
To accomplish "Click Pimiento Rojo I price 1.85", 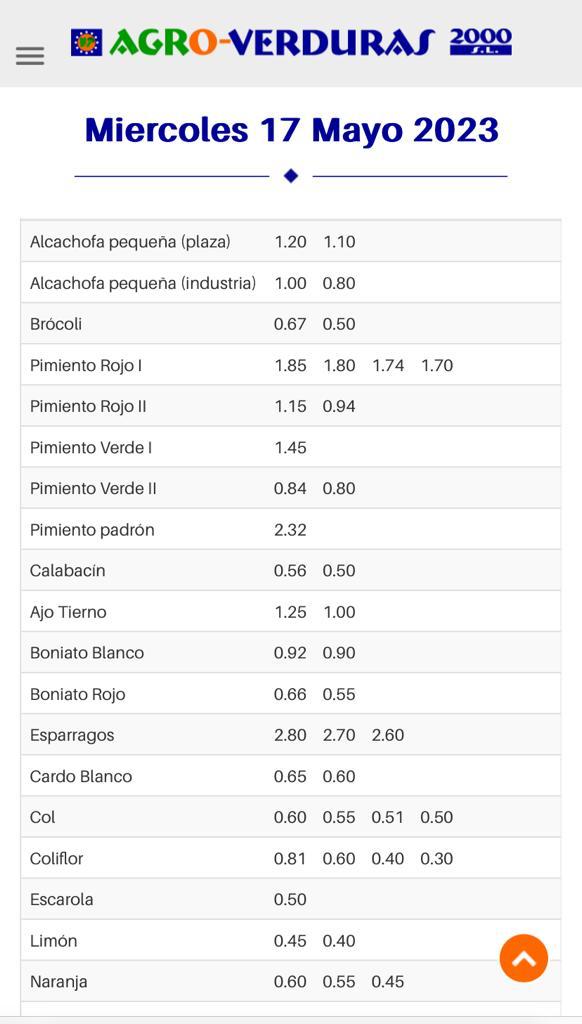I will pyautogui.click(x=290, y=365).
